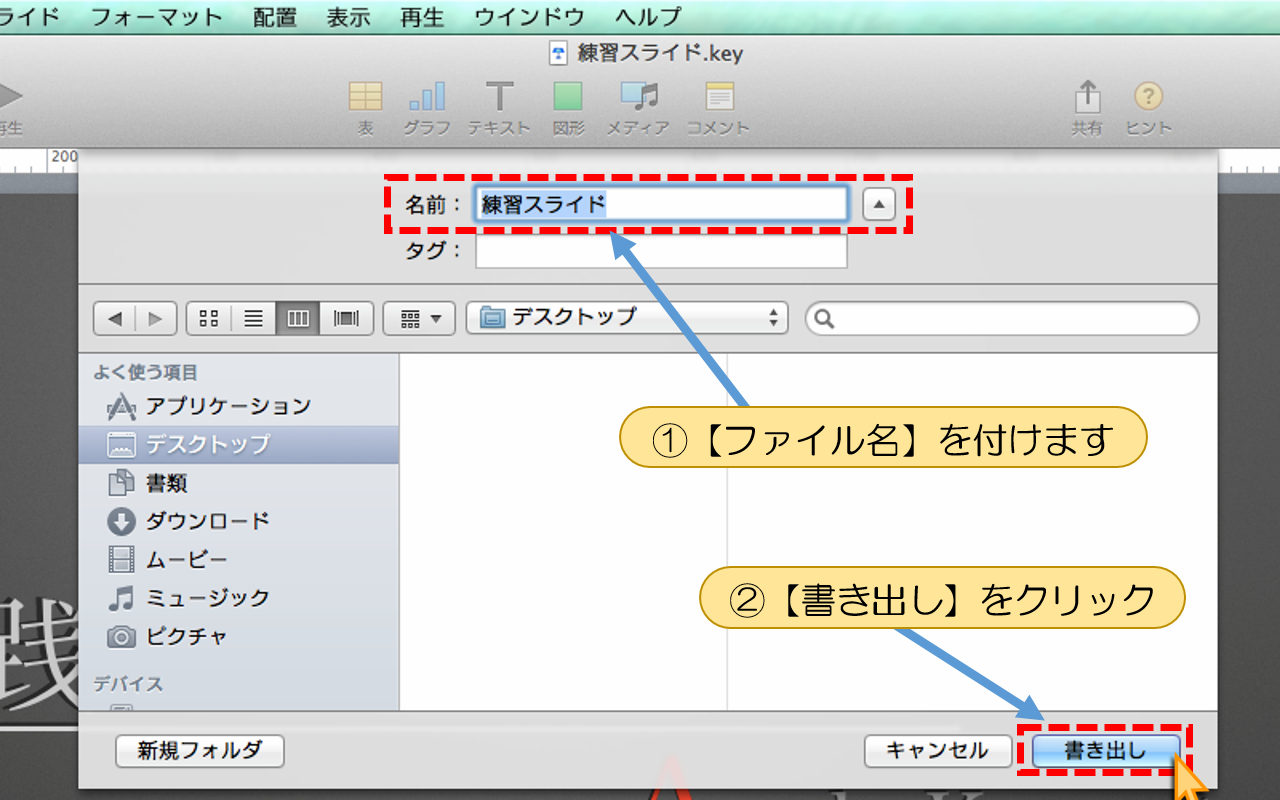
Task: Open the ヘルプ menu
Action: point(648,16)
